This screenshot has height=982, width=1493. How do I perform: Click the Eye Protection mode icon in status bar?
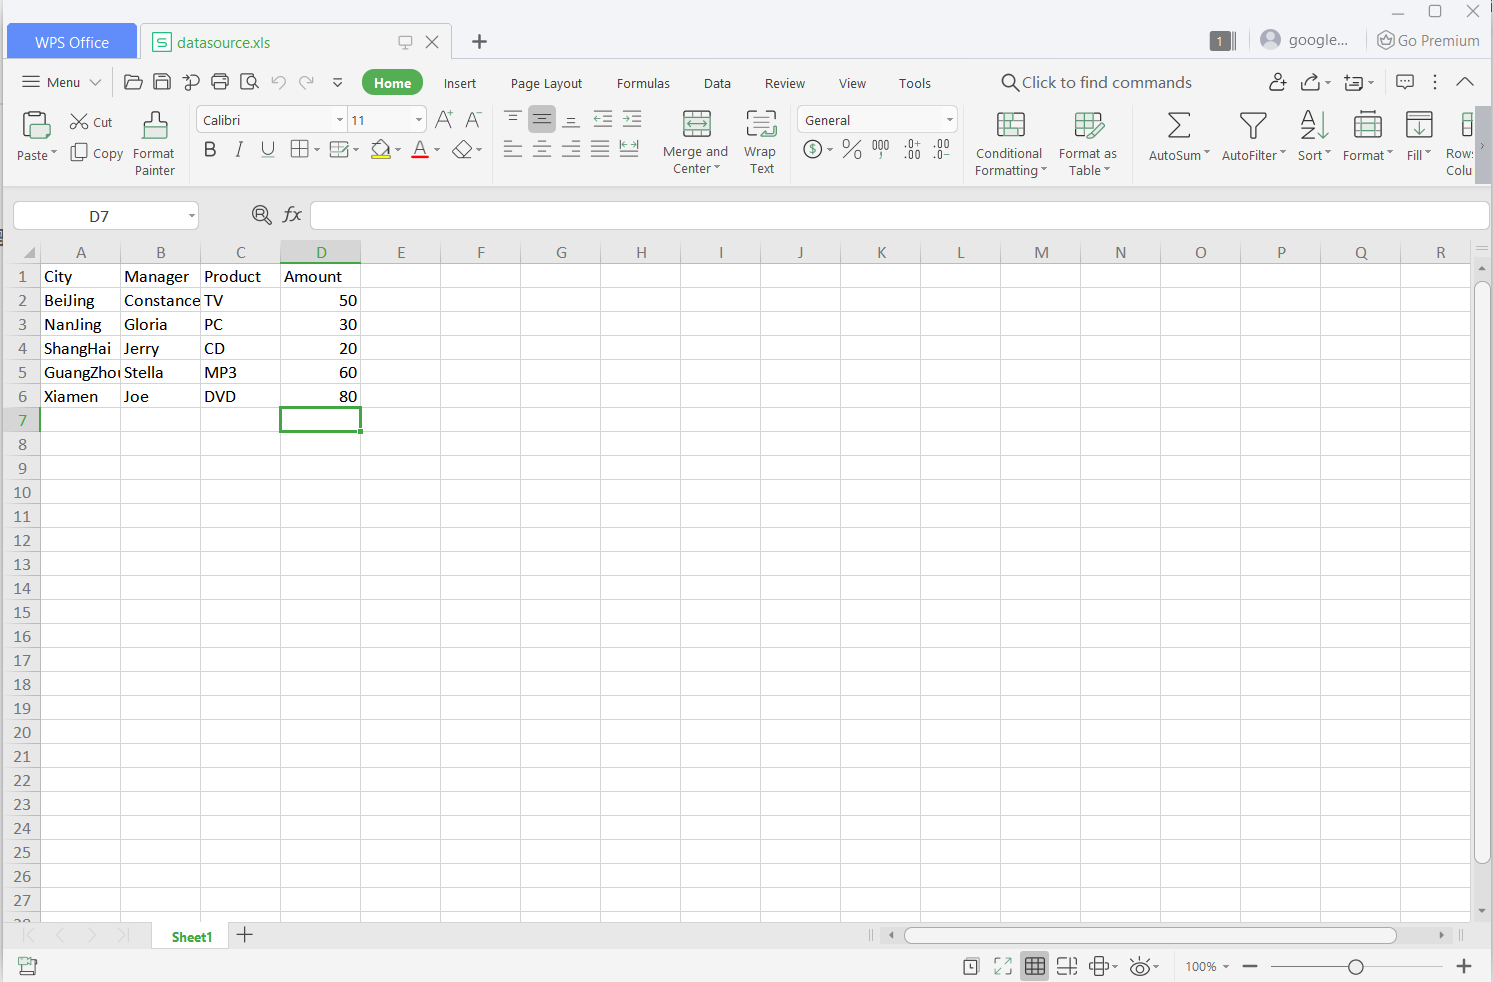click(1140, 966)
